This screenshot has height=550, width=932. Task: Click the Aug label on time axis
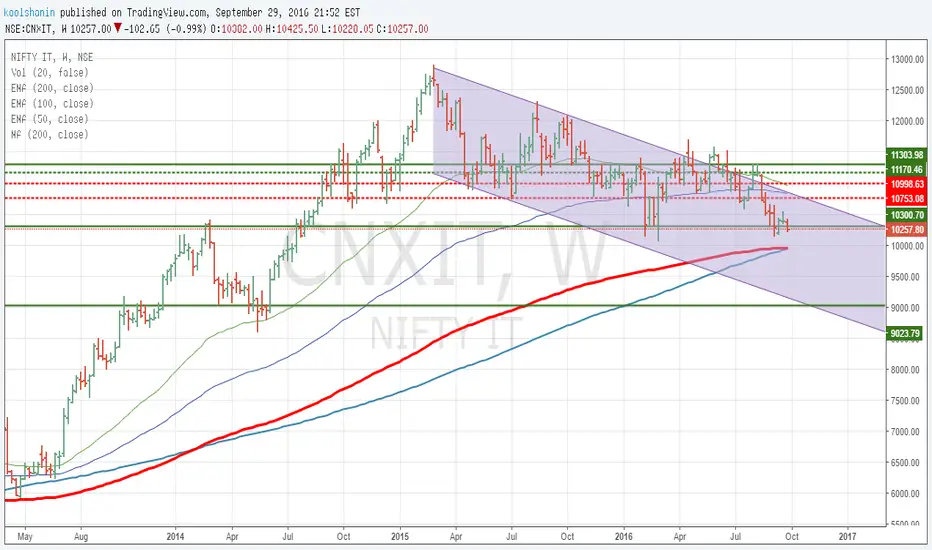pos(81,536)
